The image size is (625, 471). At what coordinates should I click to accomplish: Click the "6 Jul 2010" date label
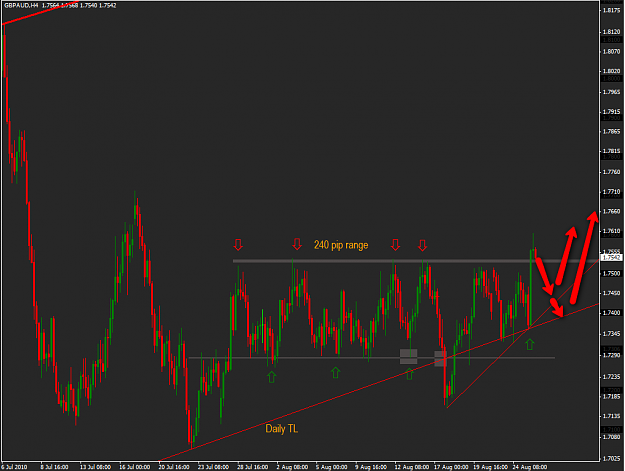14,467
